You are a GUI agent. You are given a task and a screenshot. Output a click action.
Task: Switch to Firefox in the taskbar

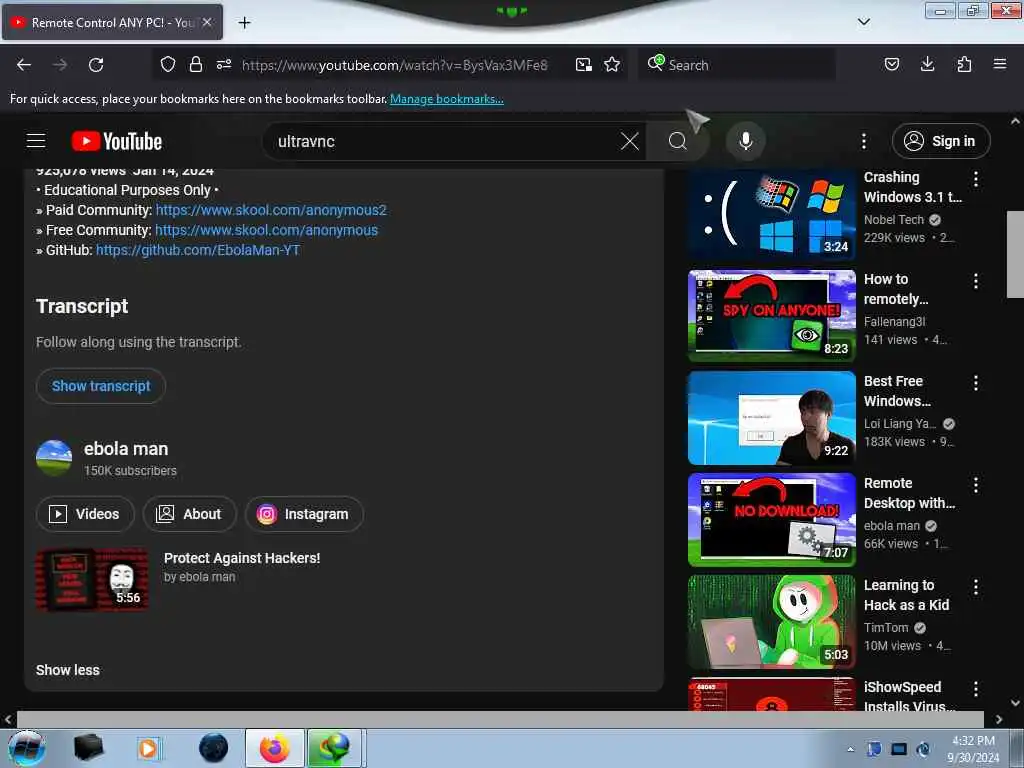coord(274,748)
